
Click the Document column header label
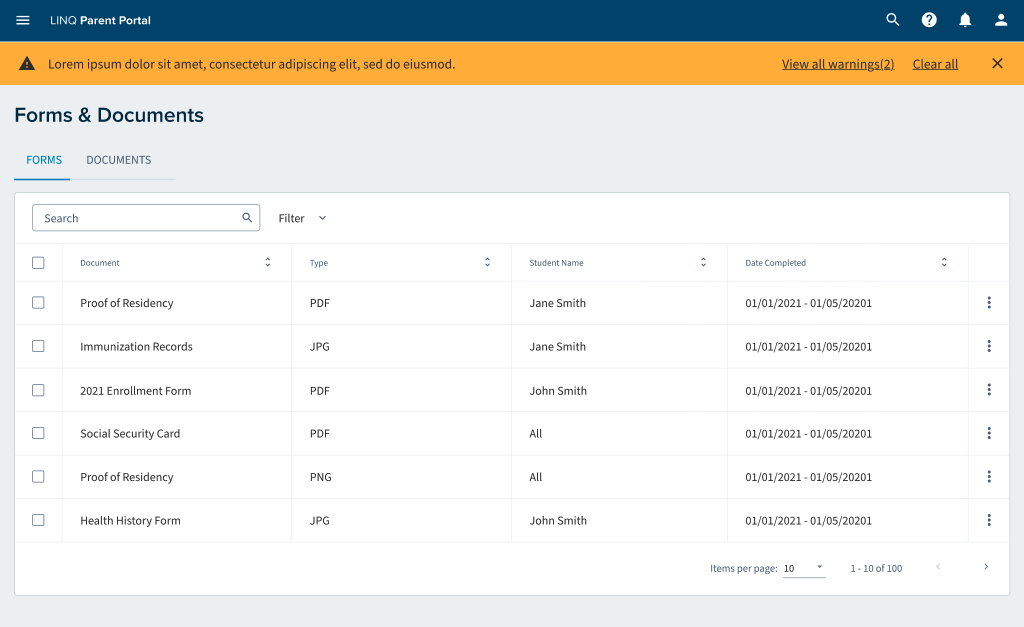point(100,263)
